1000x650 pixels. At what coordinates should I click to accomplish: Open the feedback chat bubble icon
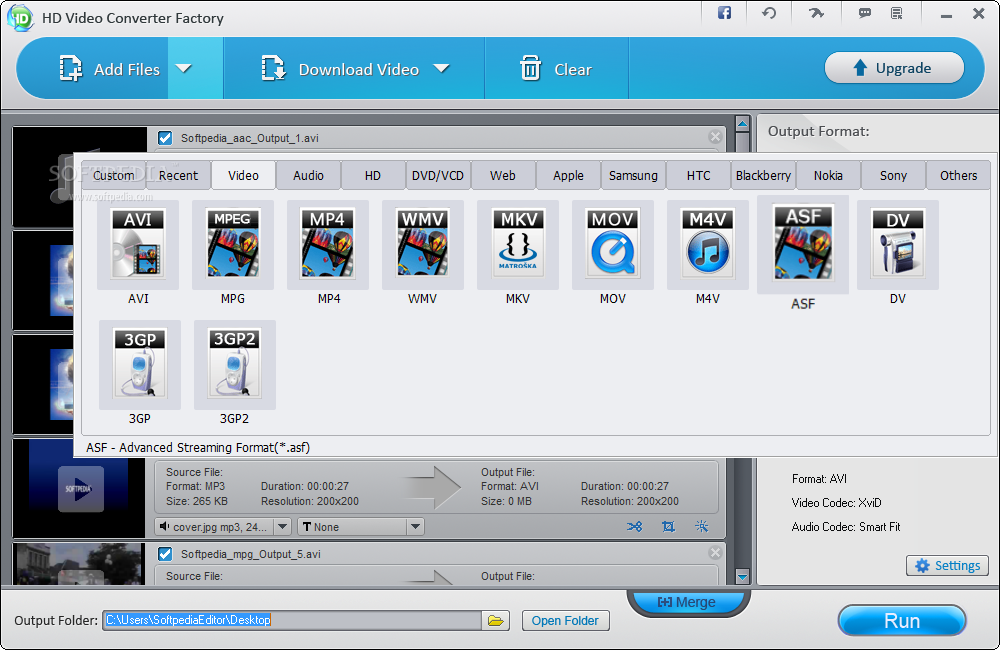click(x=865, y=13)
